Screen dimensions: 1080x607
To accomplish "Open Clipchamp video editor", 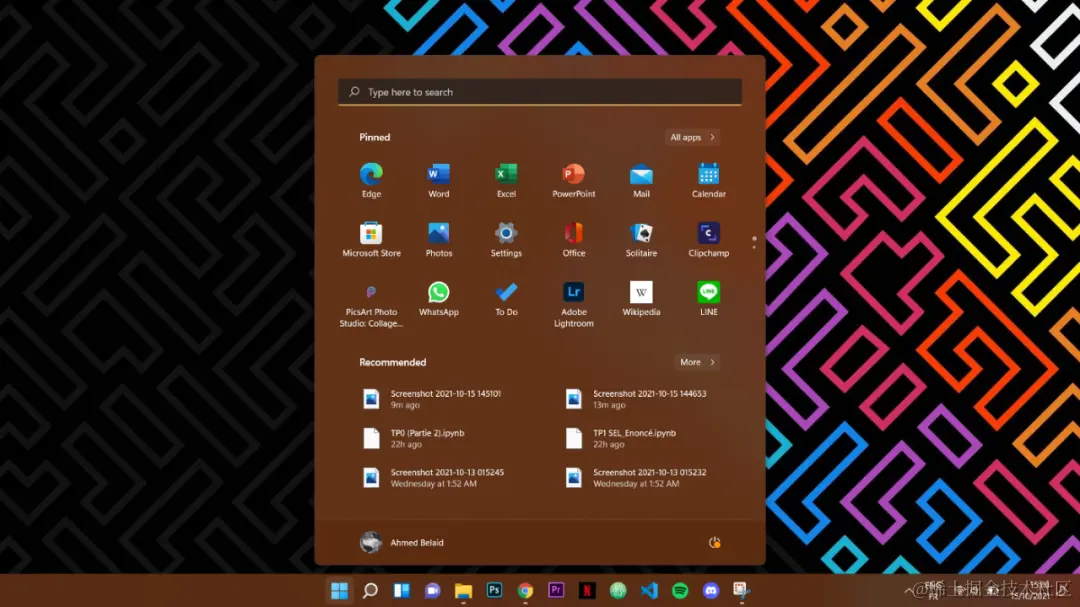I will coord(709,240).
